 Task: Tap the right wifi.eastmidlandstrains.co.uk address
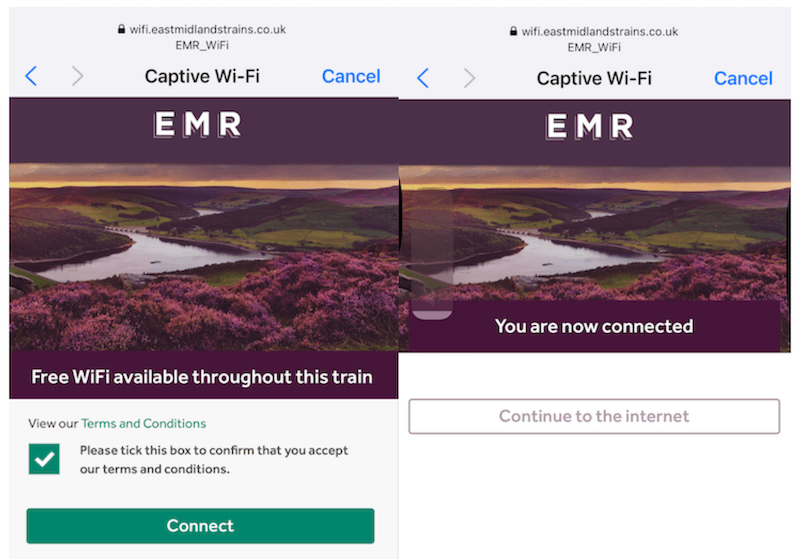pos(599,31)
